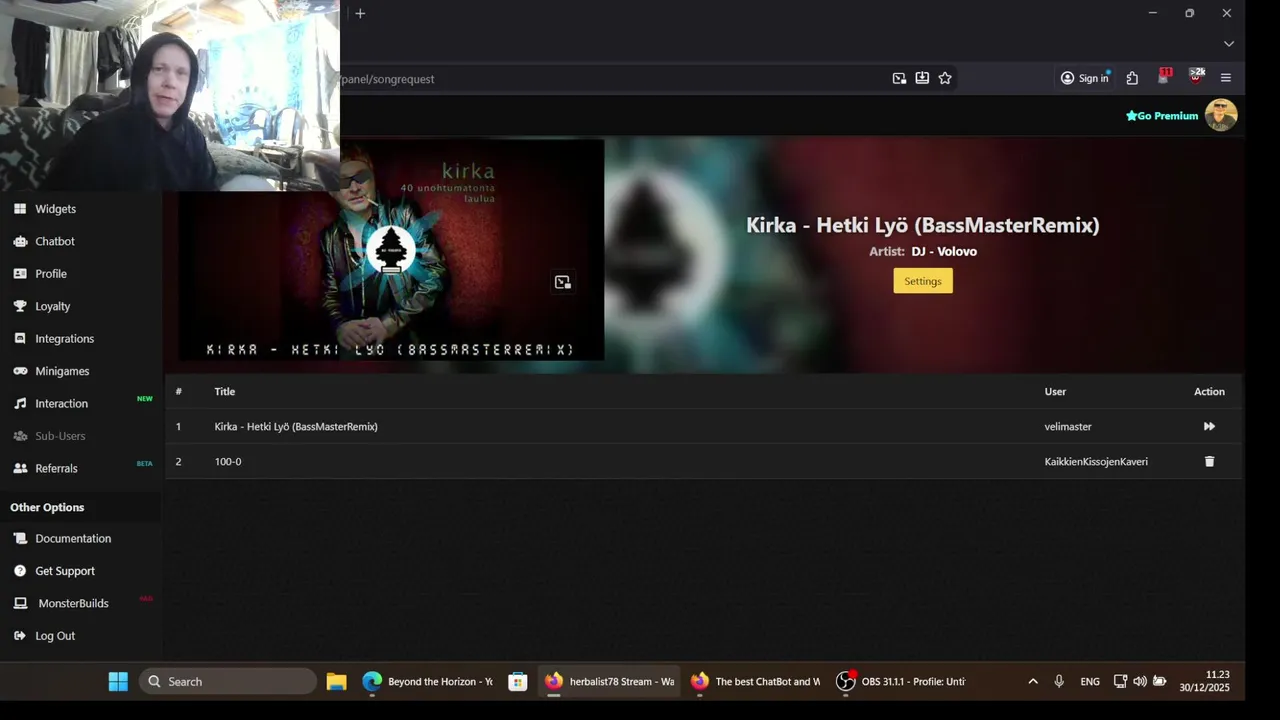Click the Log Out icon
The height and width of the screenshot is (720, 1280).
(x=20, y=636)
